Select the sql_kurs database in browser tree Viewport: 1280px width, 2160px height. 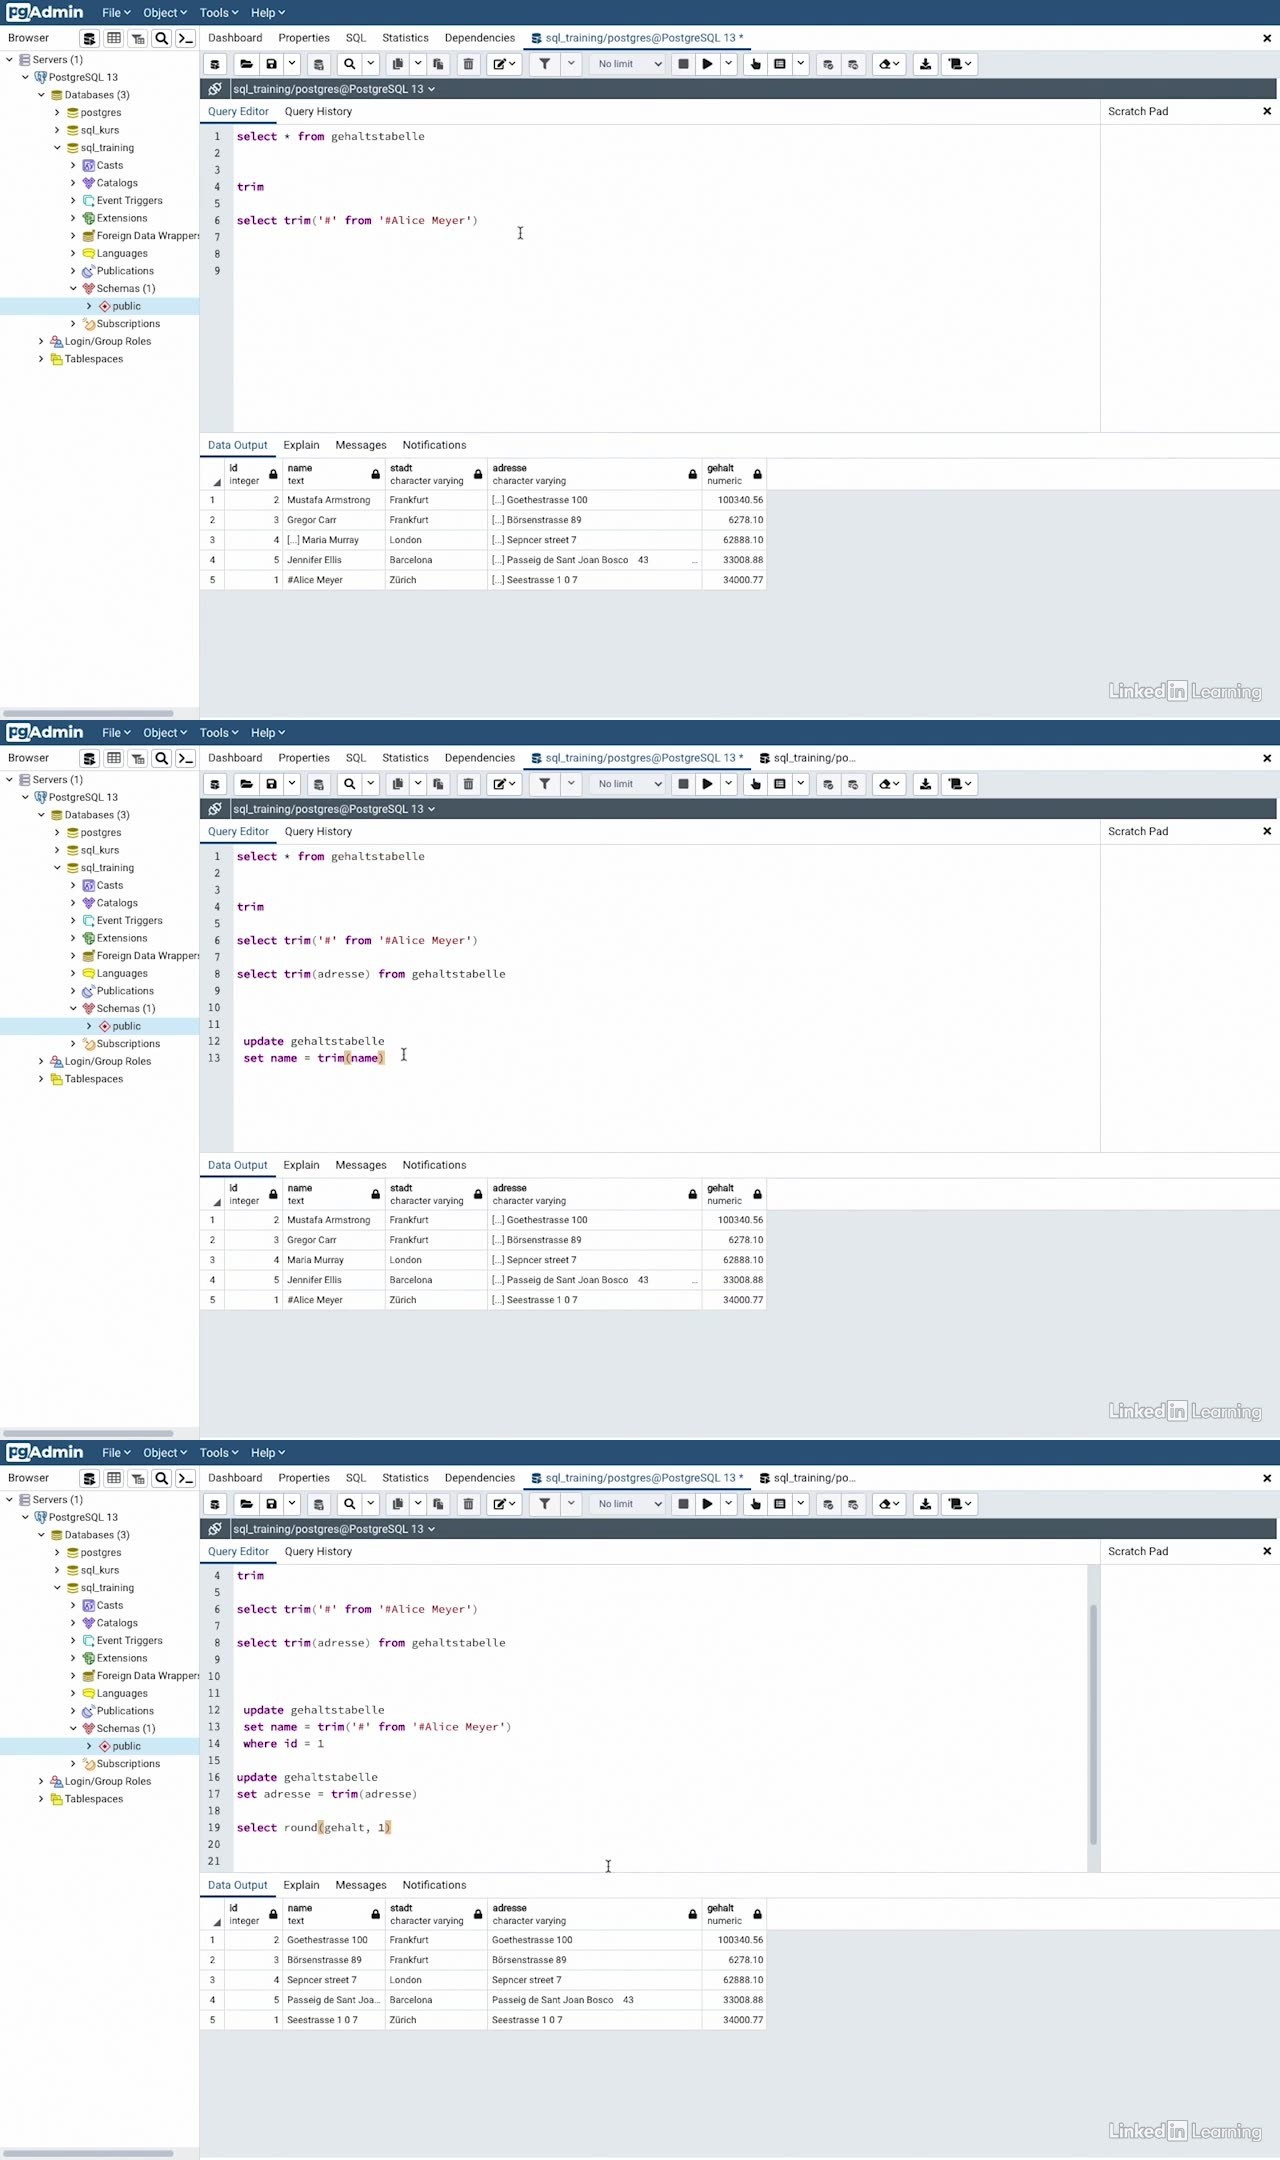(x=99, y=130)
